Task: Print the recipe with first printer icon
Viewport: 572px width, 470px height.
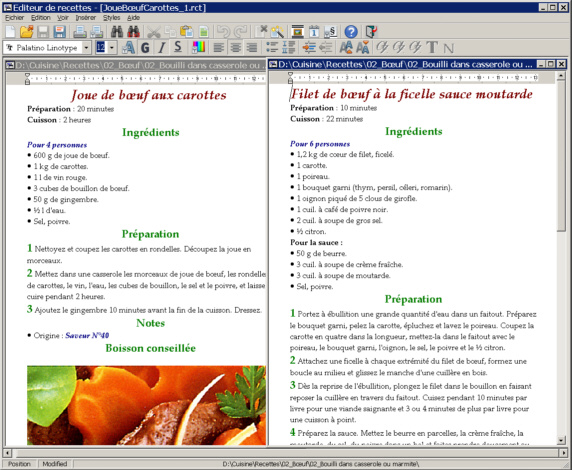Action: pyautogui.click(x=80, y=32)
